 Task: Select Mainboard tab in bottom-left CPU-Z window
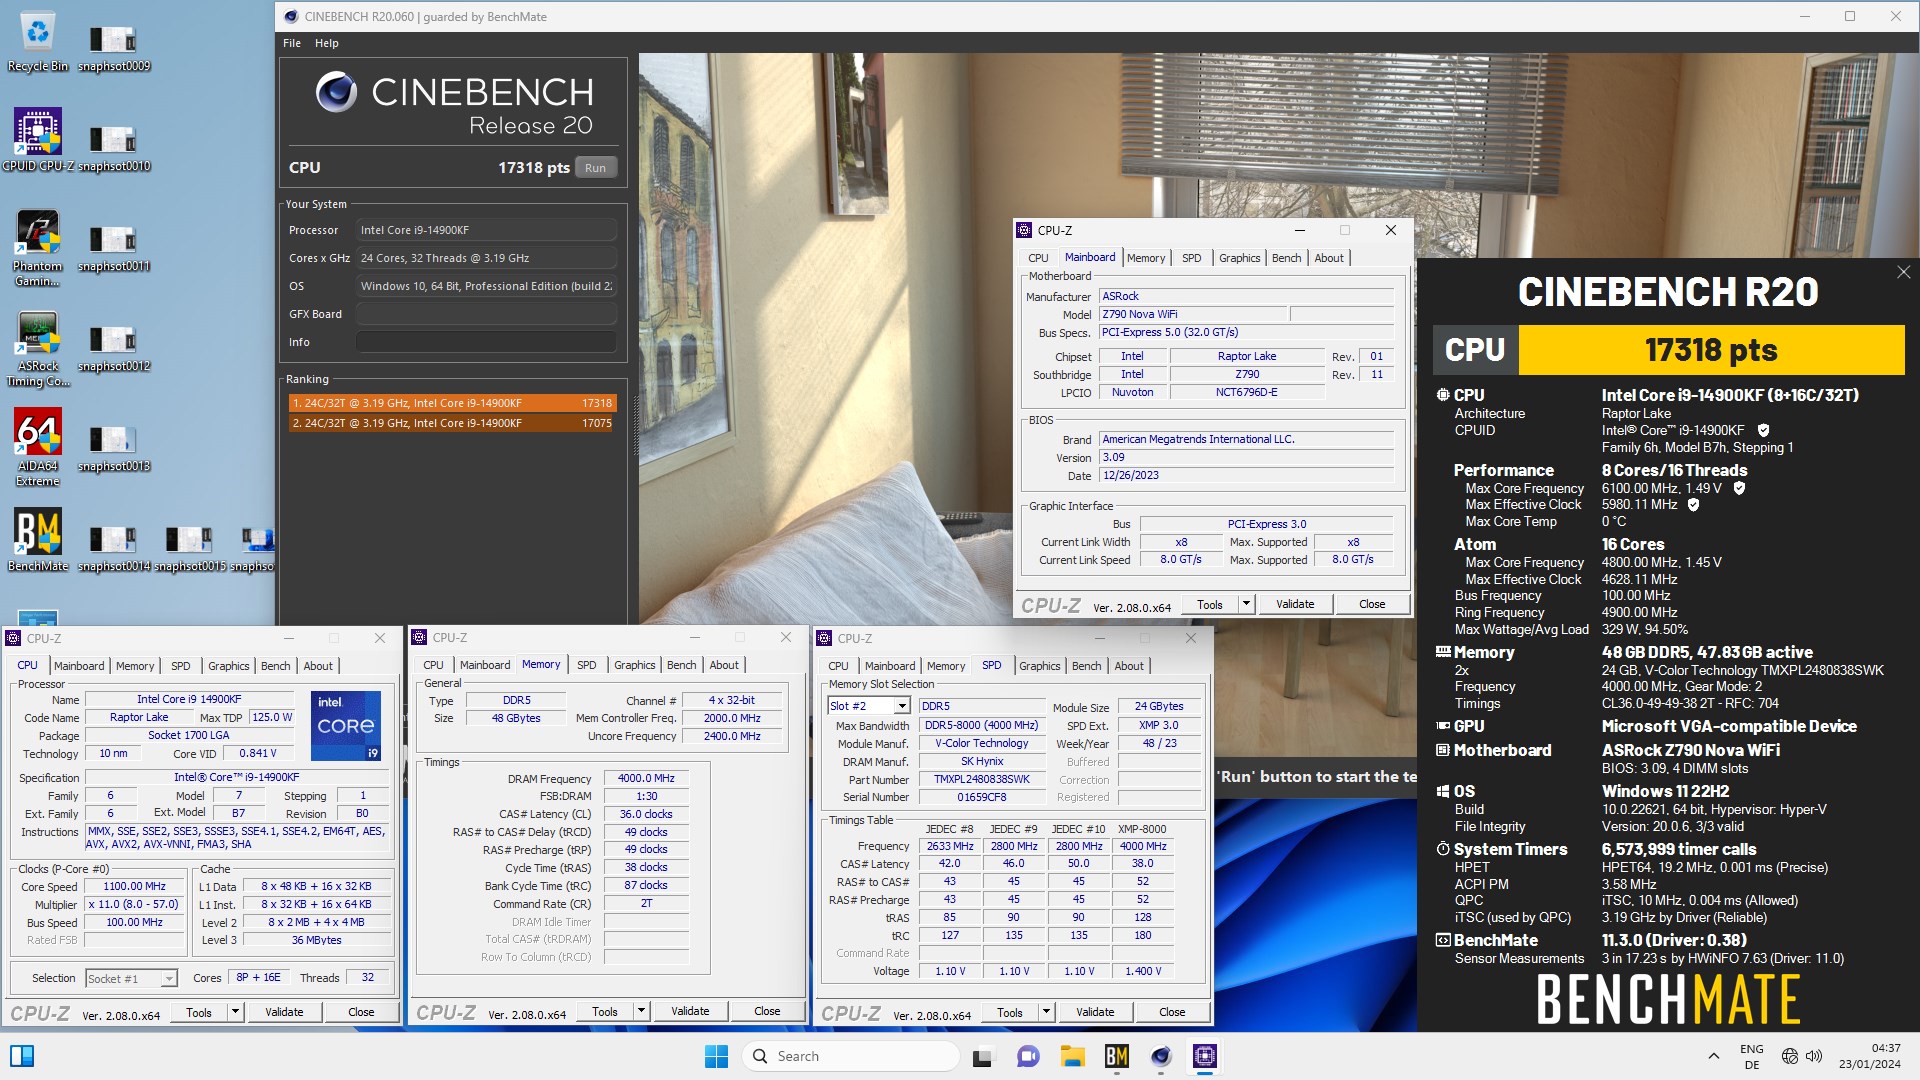pyautogui.click(x=79, y=666)
